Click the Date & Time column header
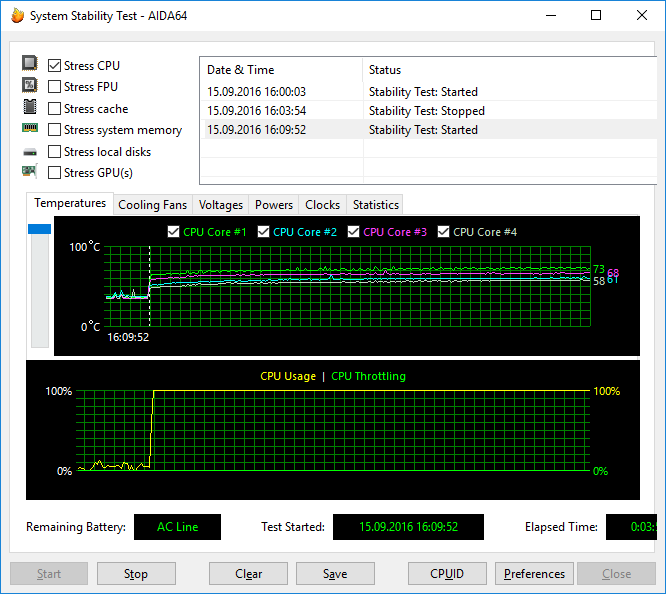 pyautogui.click(x=281, y=70)
